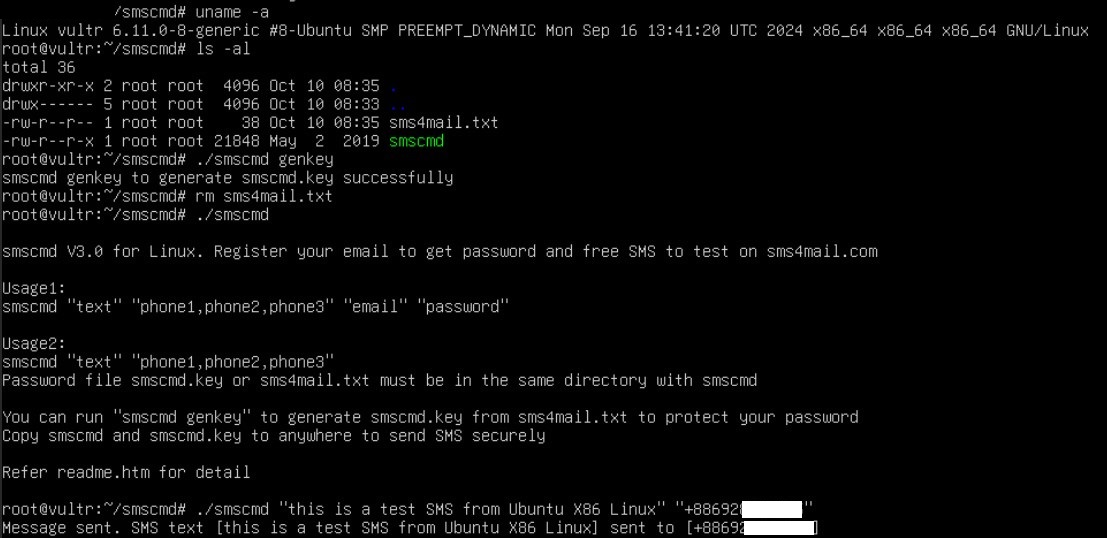This screenshot has height=538, width=1107.
Task: Click 'Copy smscmd and smscmd.key' instruction line
Action: pos(274,435)
